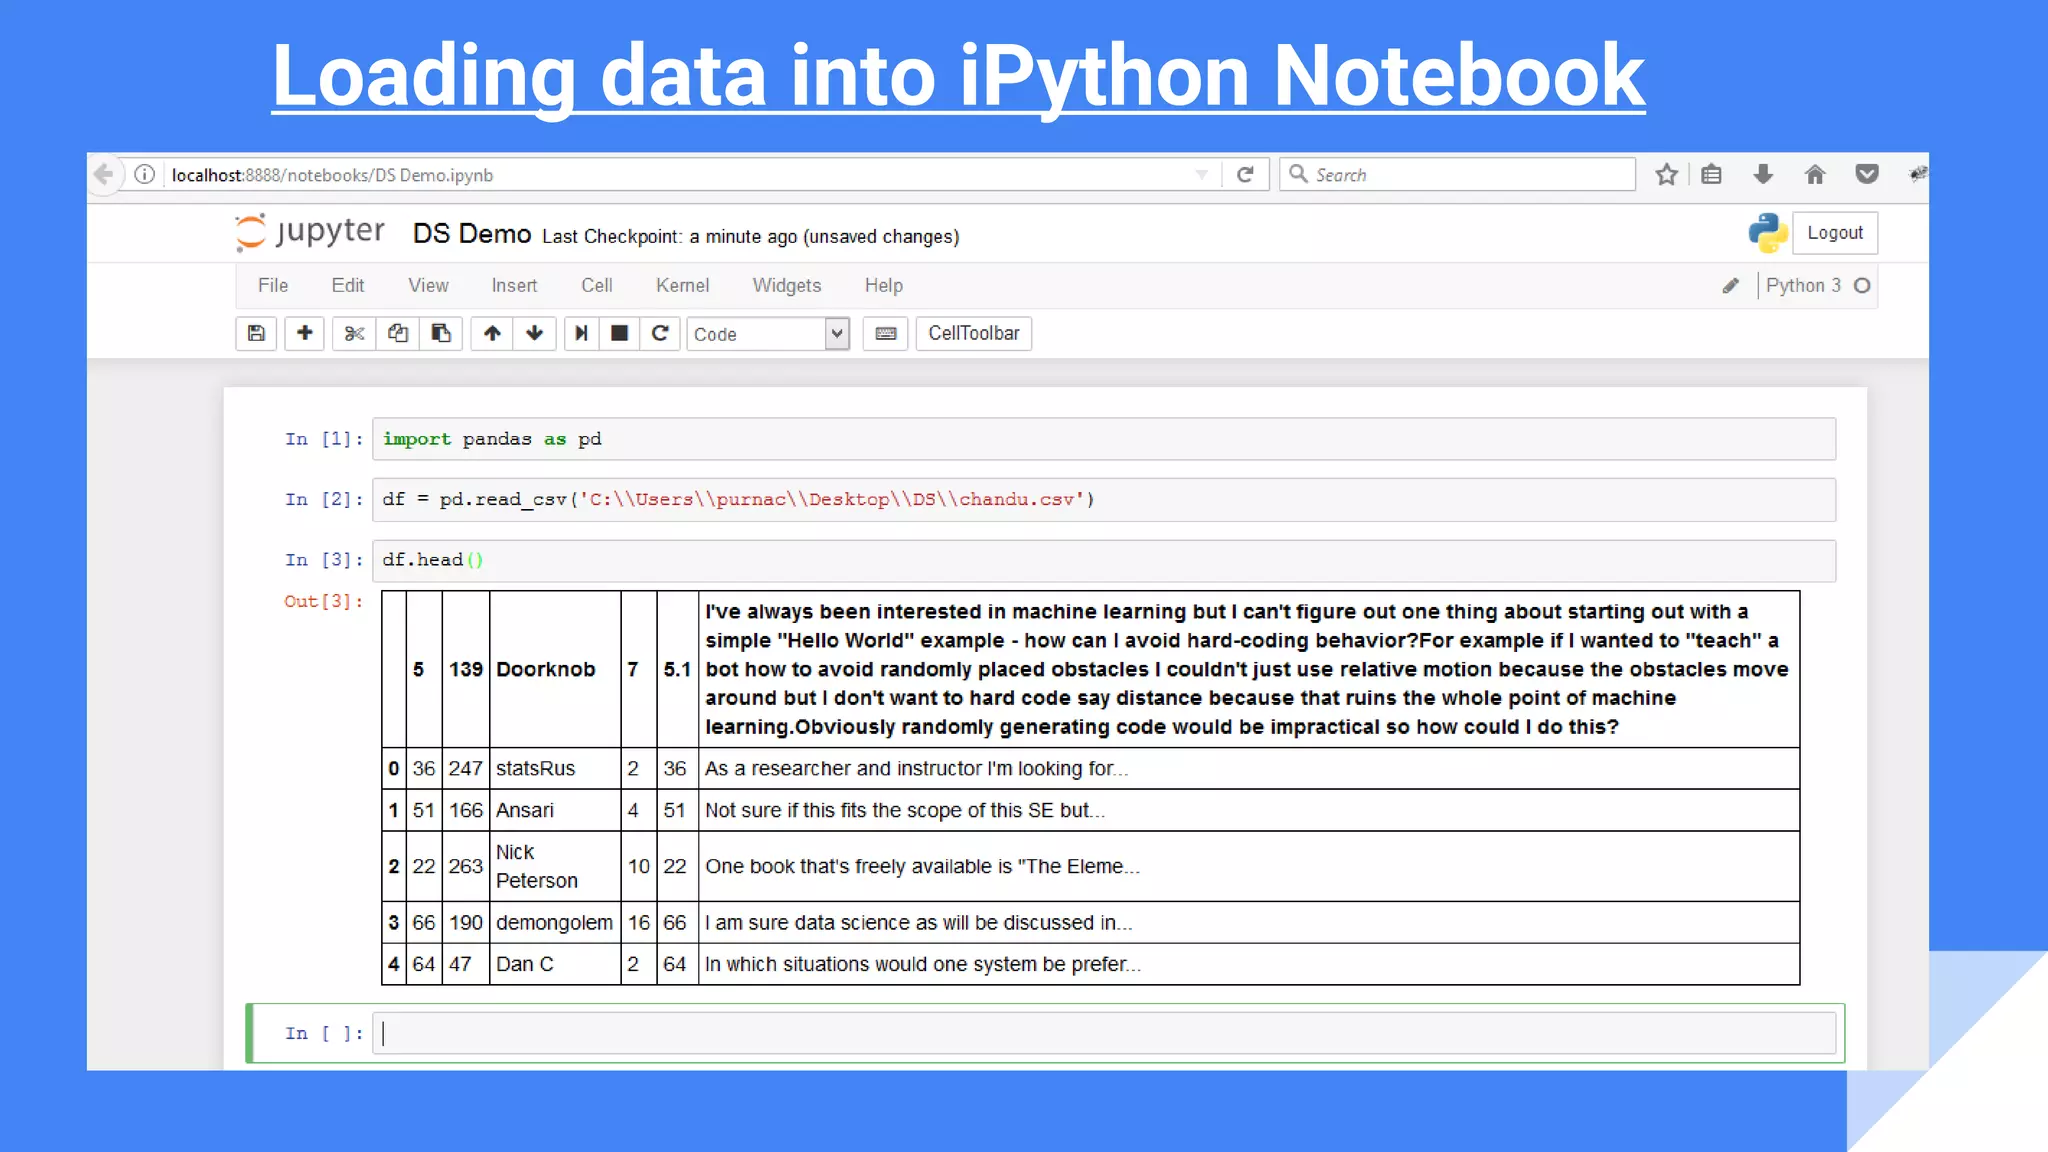Open site information icon in the address bar
2048x1152 pixels.
click(145, 175)
